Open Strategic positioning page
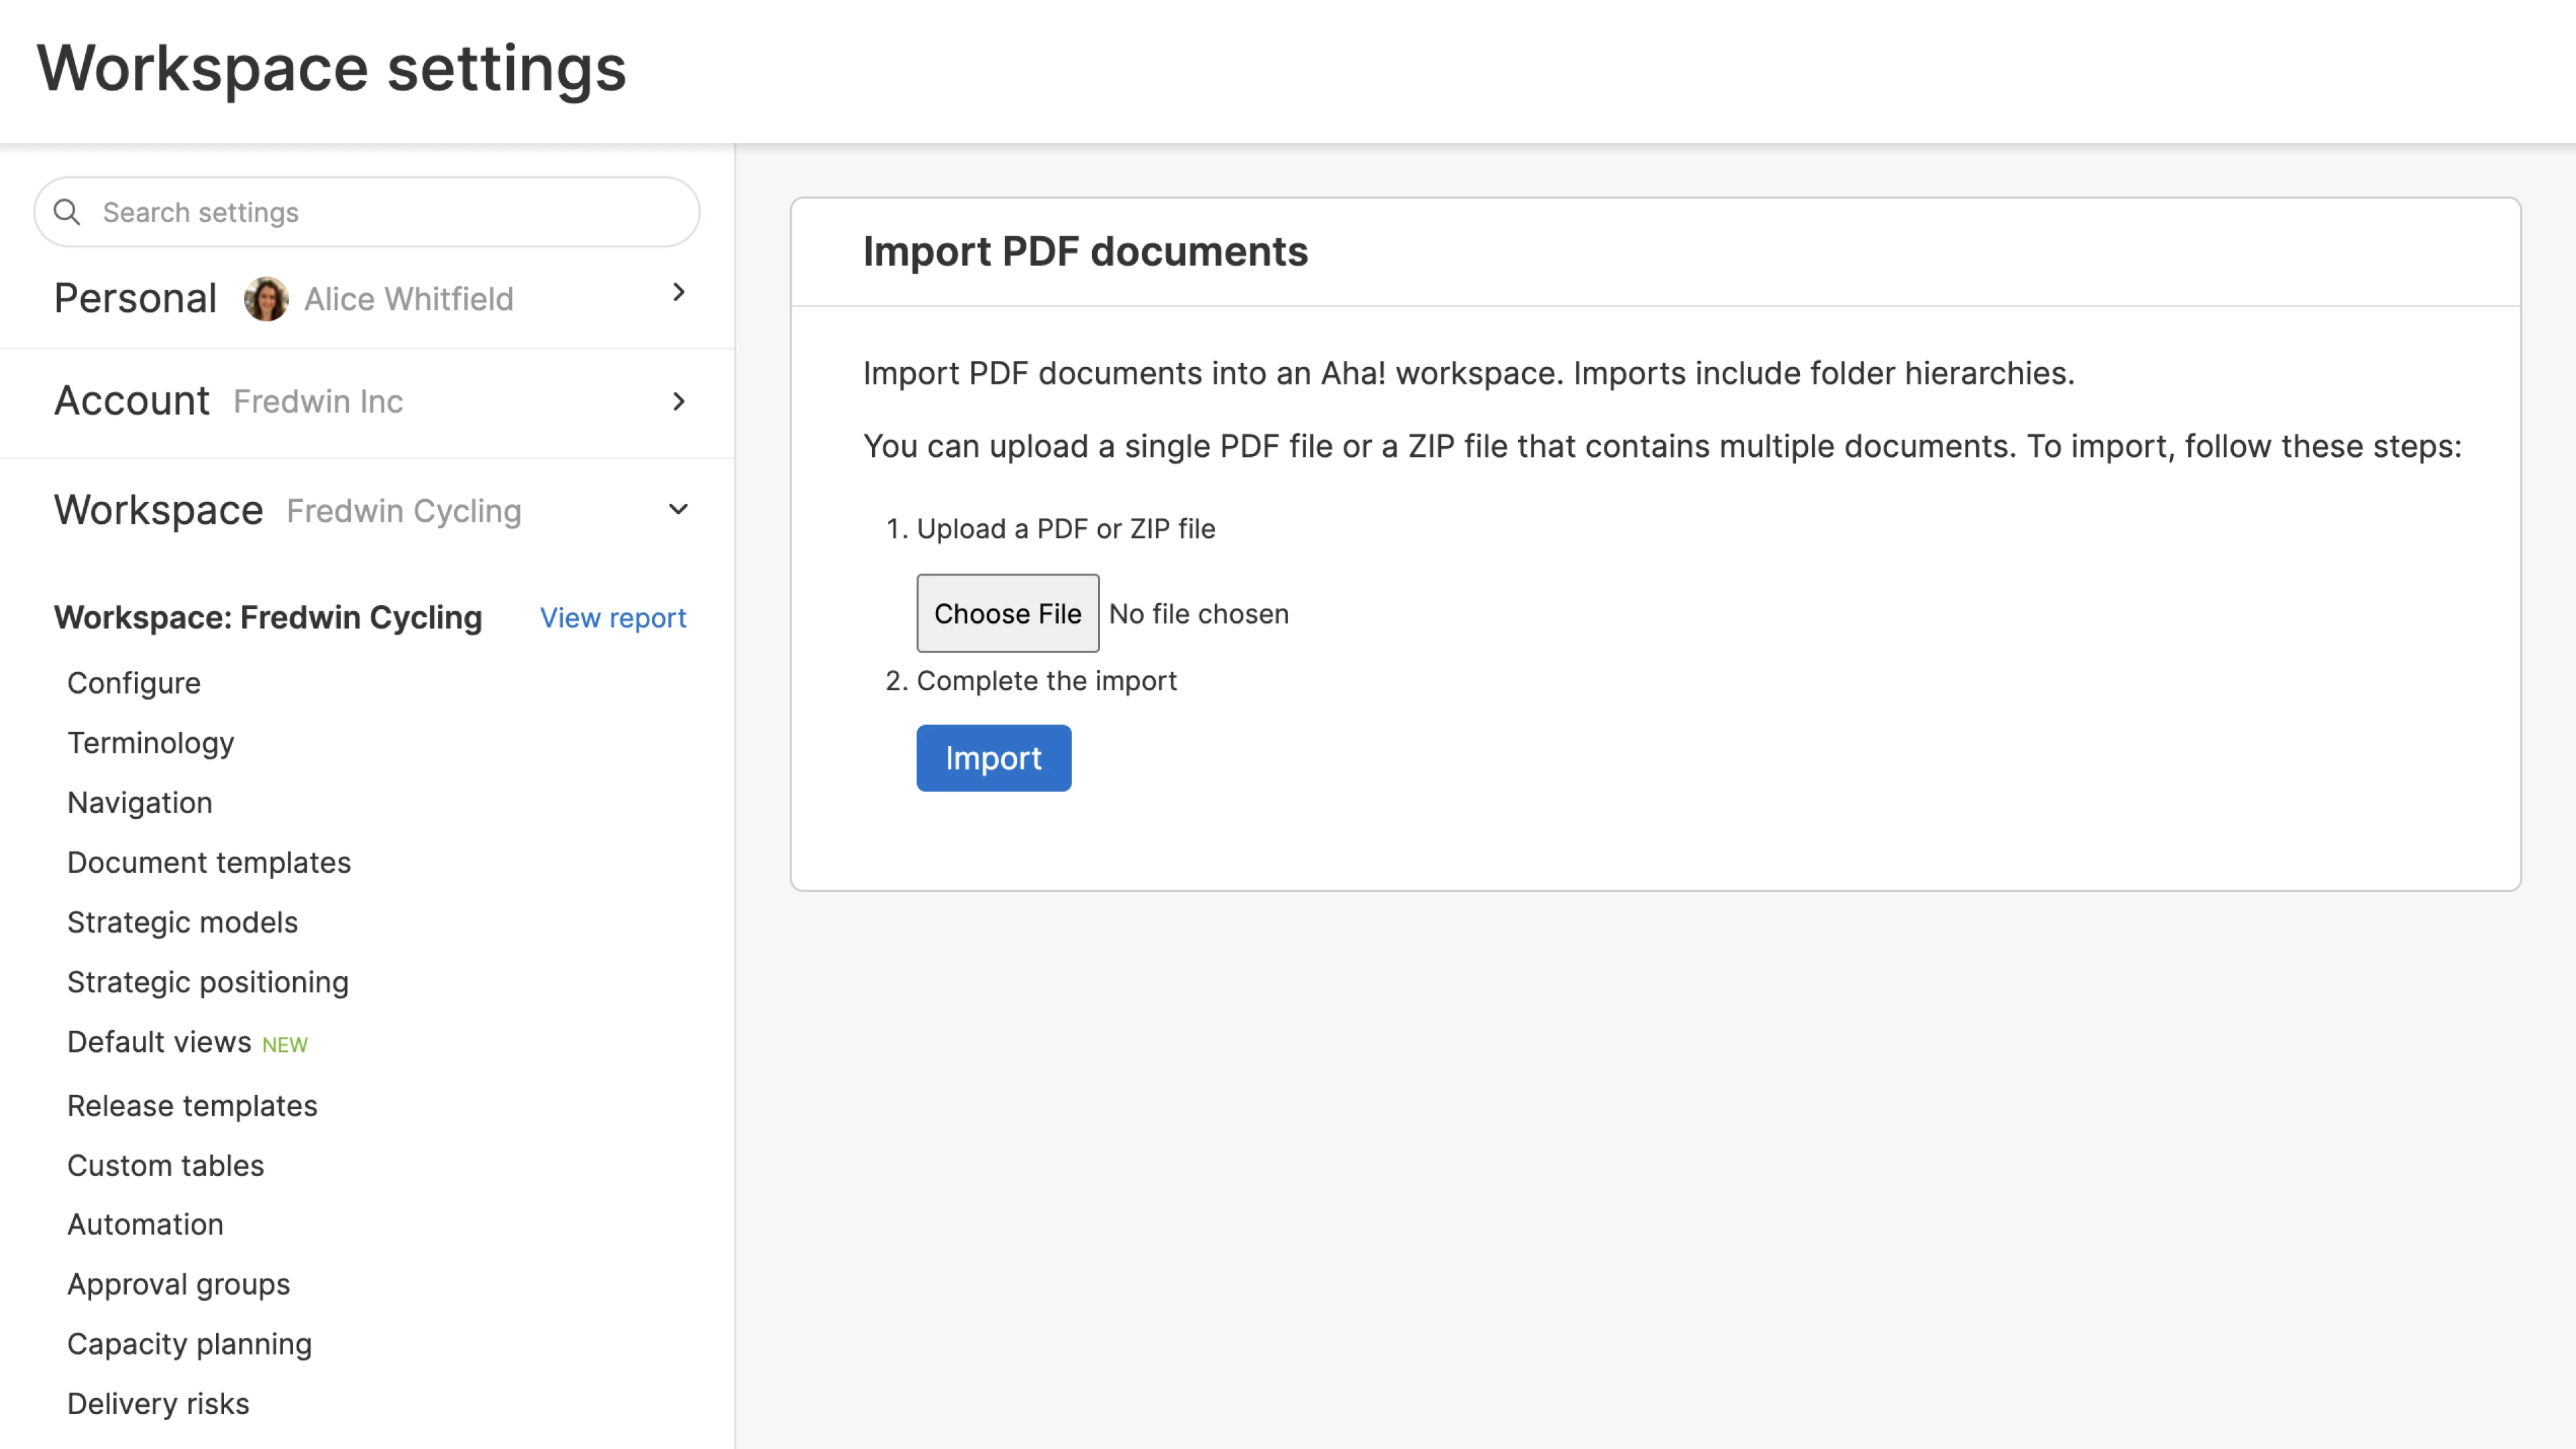2576x1449 pixels. [x=208, y=982]
